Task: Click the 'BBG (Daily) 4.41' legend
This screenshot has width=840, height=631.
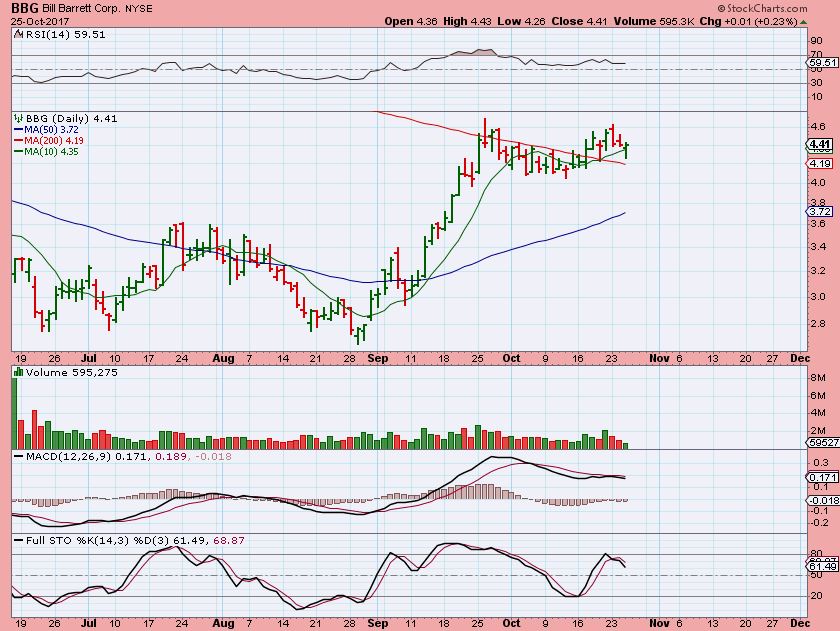Action: (71, 118)
